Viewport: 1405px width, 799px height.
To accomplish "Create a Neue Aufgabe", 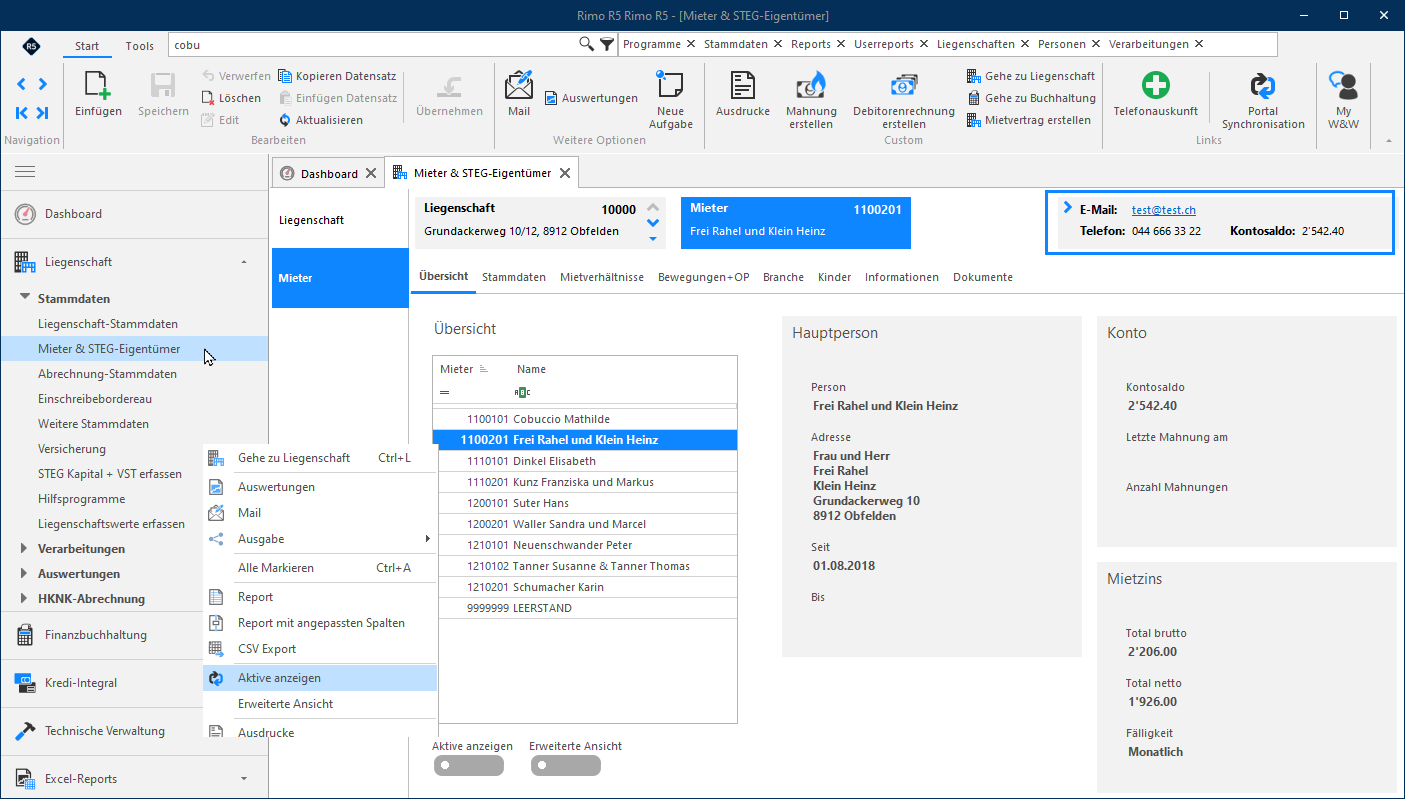I will pyautogui.click(x=670, y=100).
